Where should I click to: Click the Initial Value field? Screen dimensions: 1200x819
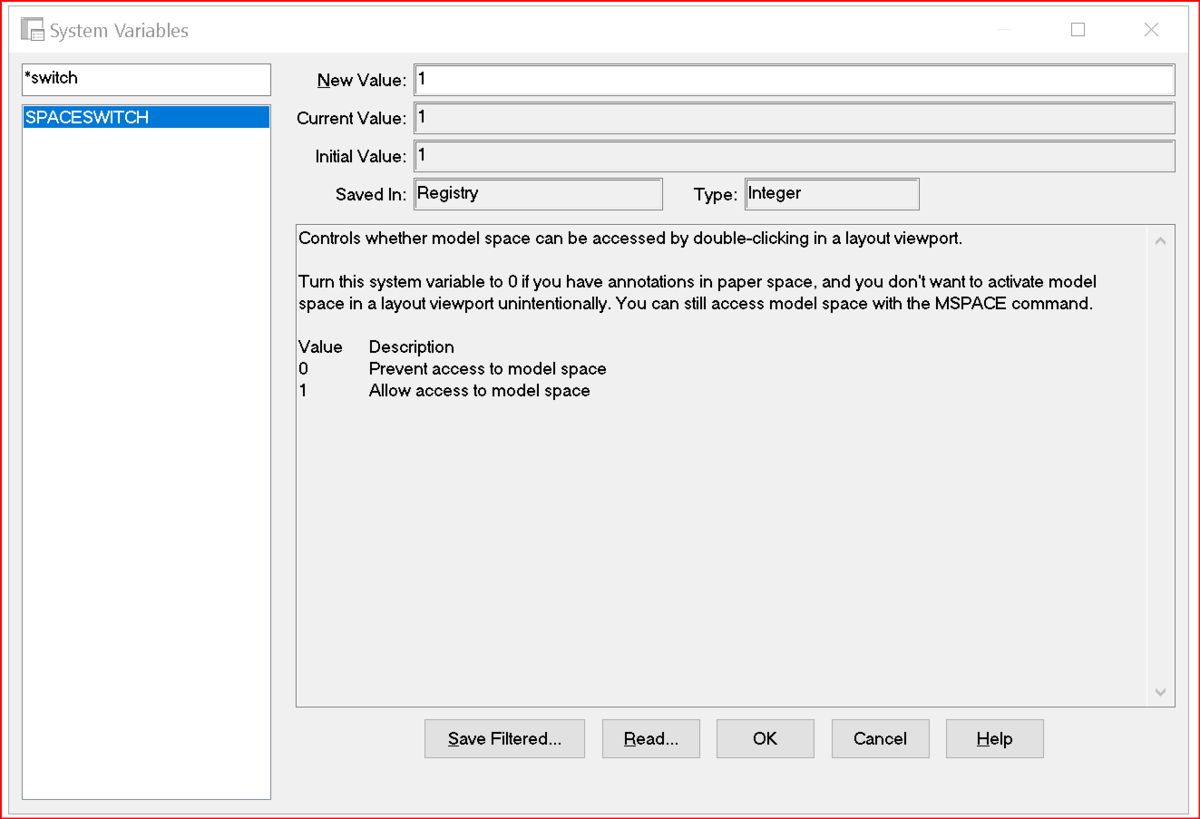(x=794, y=156)
